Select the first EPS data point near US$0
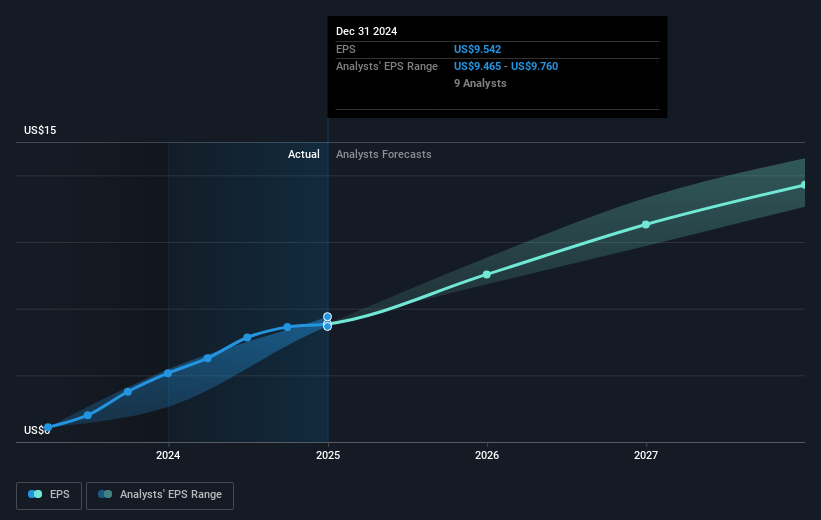The image size is (821, 520). point(48,427)
